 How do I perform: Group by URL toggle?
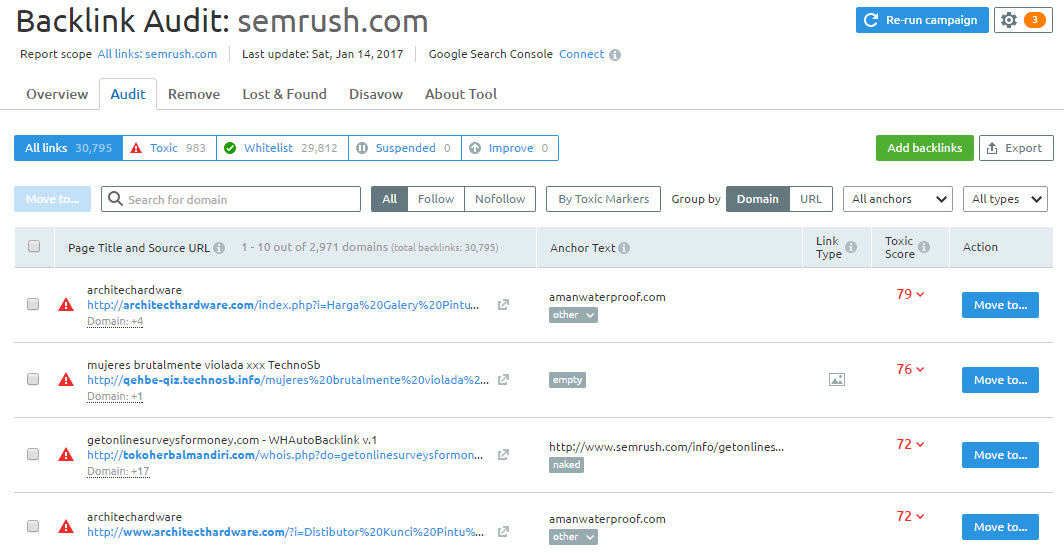coord(811,199)
